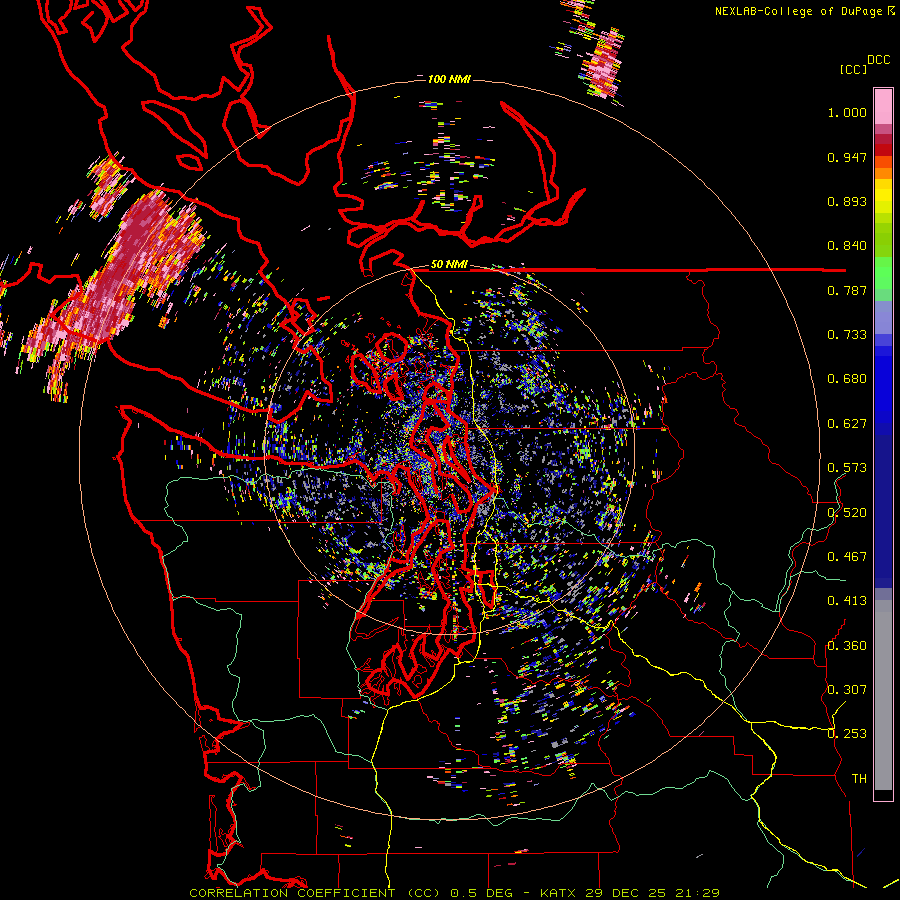Select the 0.840 scale value label
Viewport: 900px width, 900px height.
tap(847, 246)
